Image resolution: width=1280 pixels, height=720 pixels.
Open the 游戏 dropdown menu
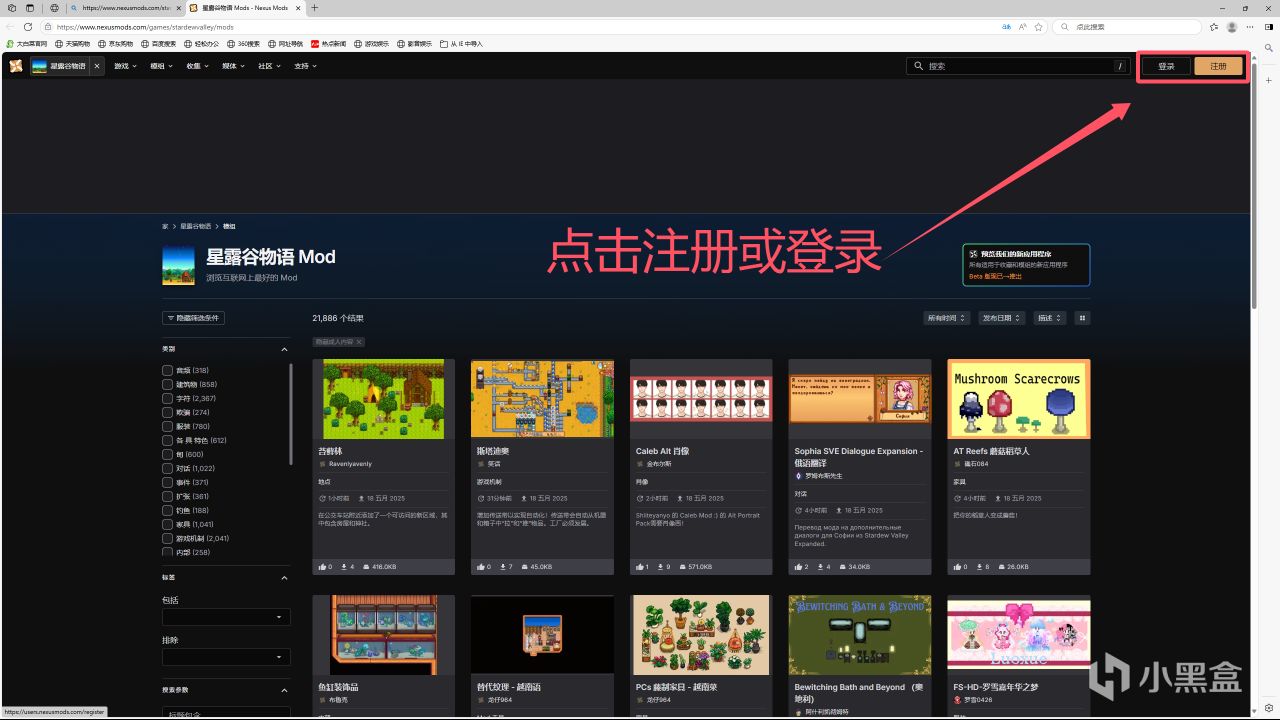coord(125,66)
